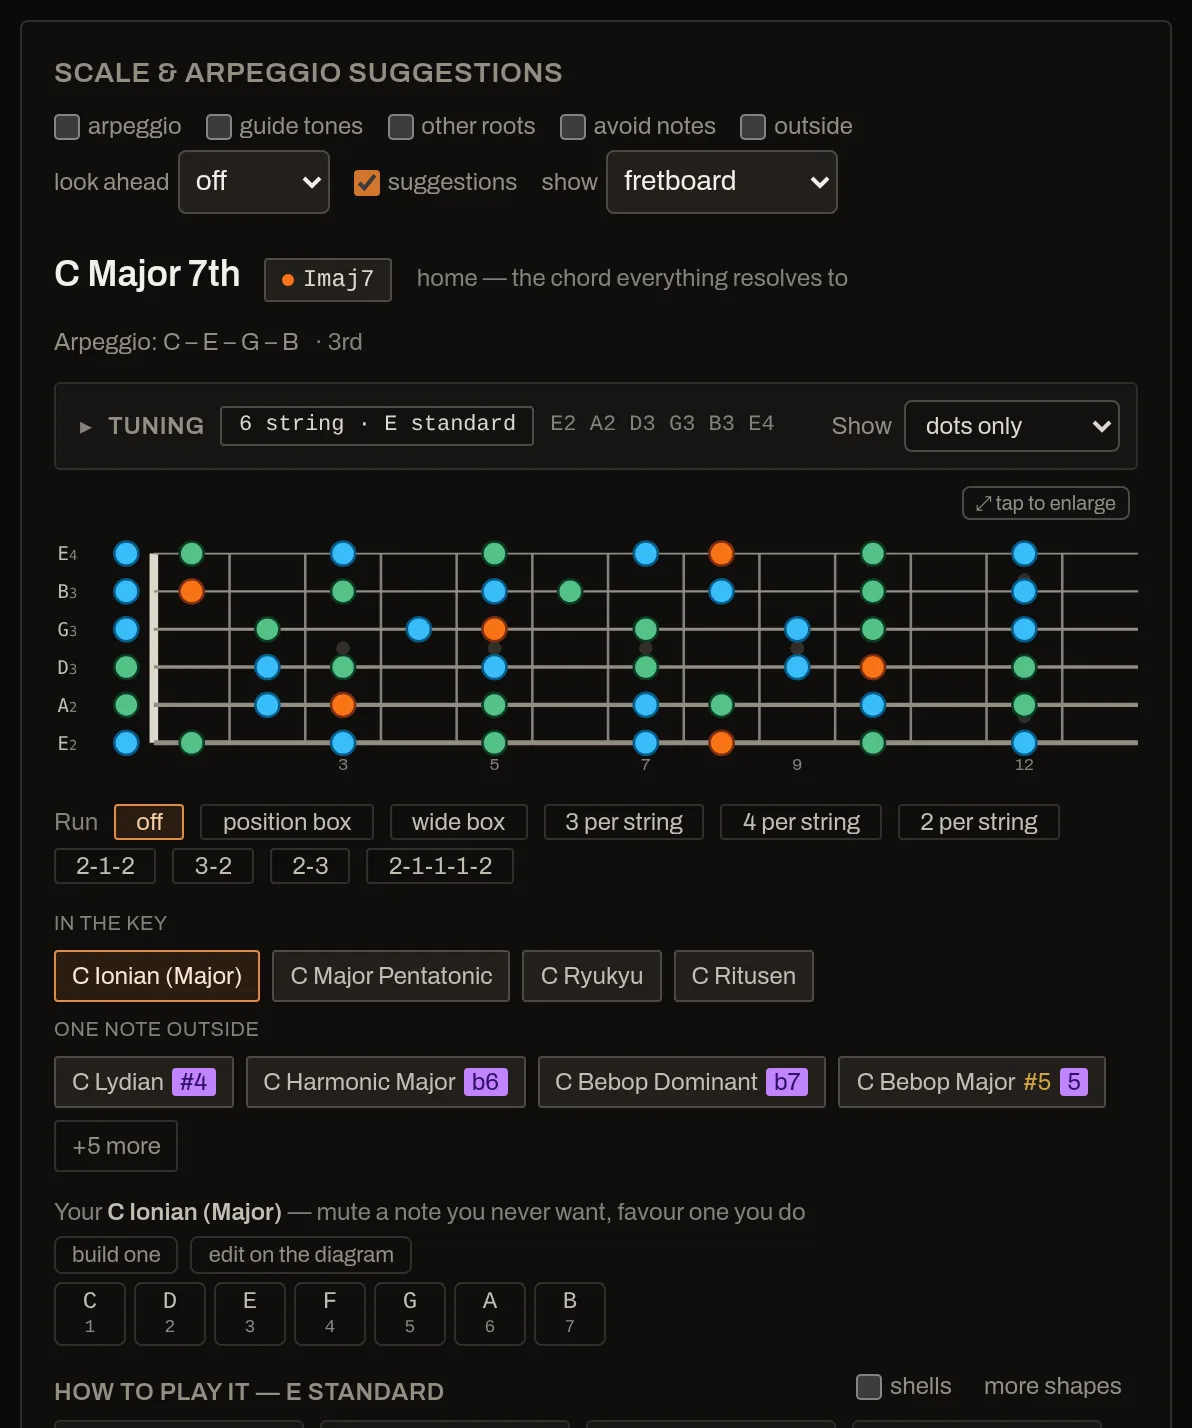Select C Lydian #4 scale
Image resolution: width=1192 pixels, height=1428 pixels.
[x=144, y=1082]
